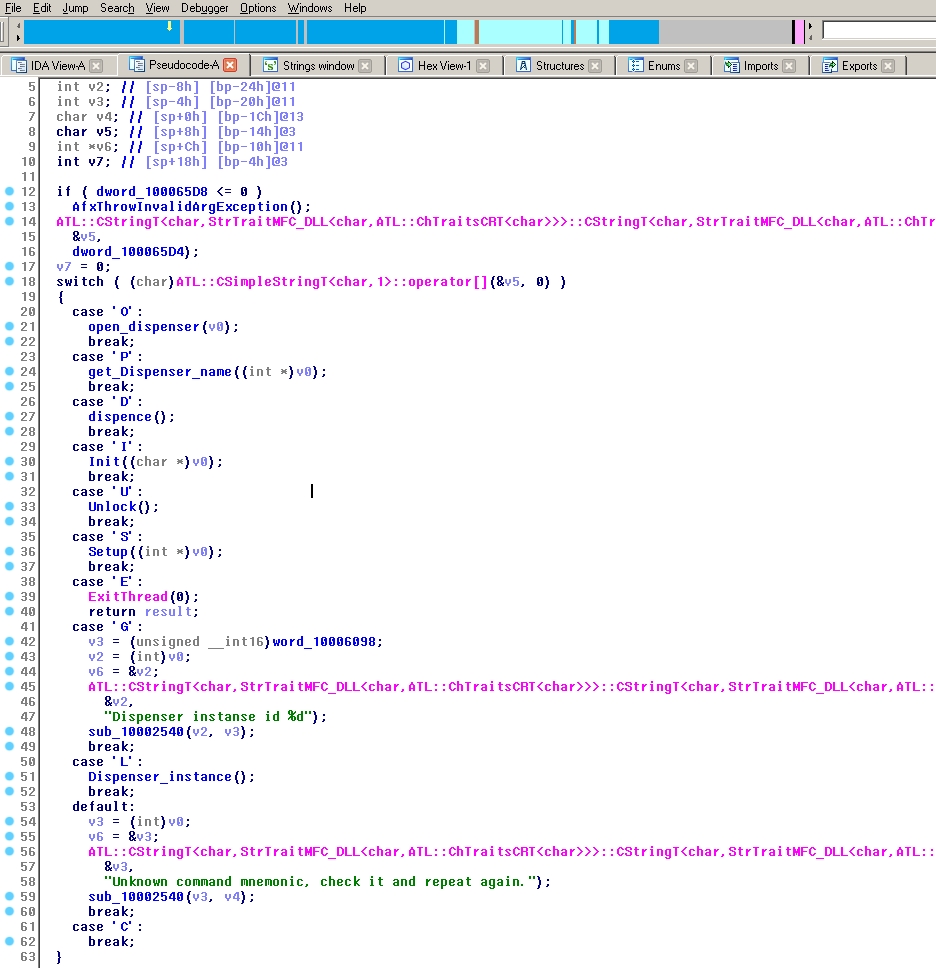Click the navigation band left scroll arrow
This screenshot has width=936, height=968.
coord(18,25)
